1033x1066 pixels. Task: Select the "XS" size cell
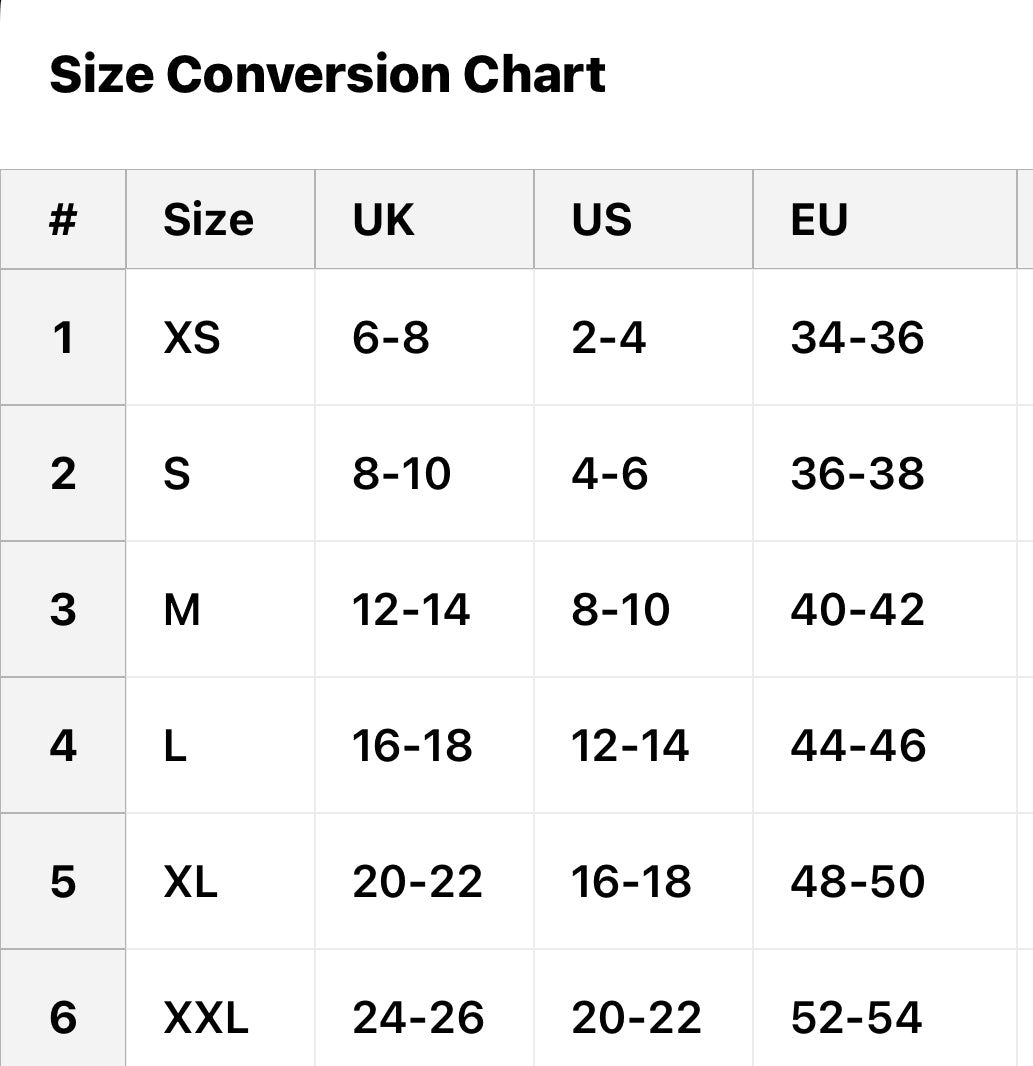click(191, 338)
